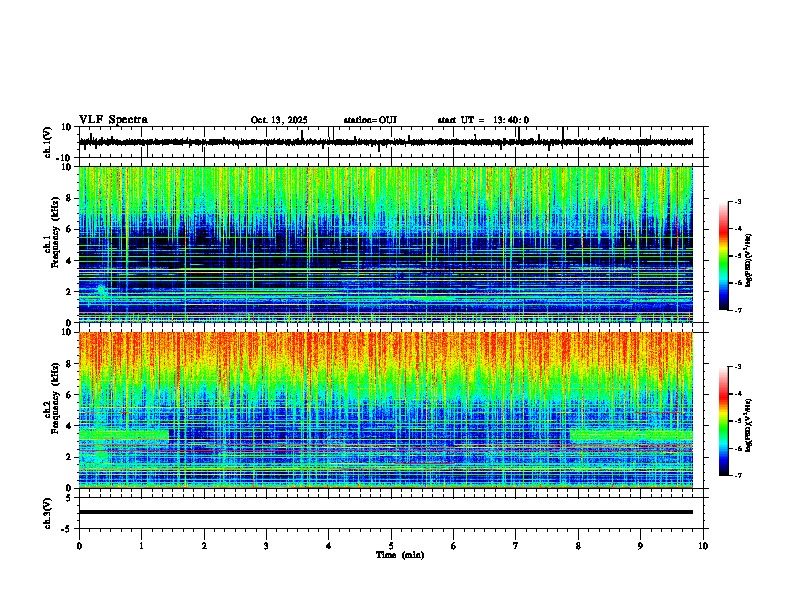
Task: Click time axis tick label "8"
Action: pyautogui.click(x=578, y=546)
